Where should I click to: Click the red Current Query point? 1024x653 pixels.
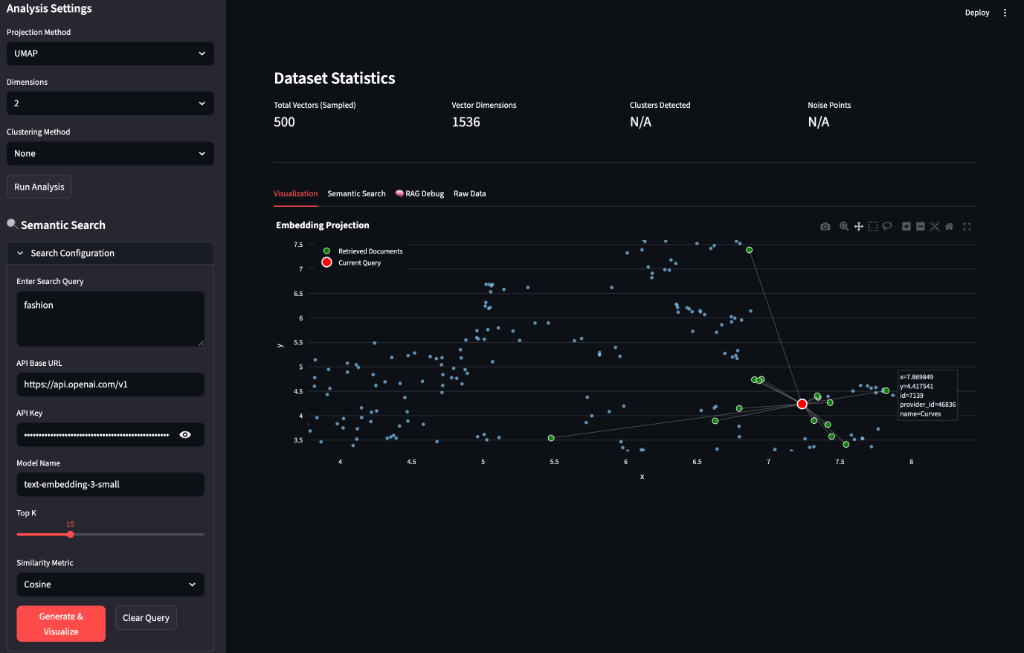click(802, 404)
